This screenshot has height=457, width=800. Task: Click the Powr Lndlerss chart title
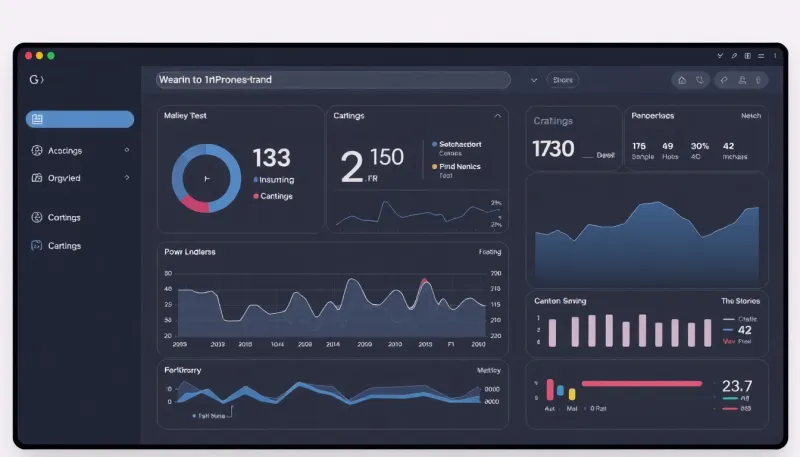(x=190, y=252)
